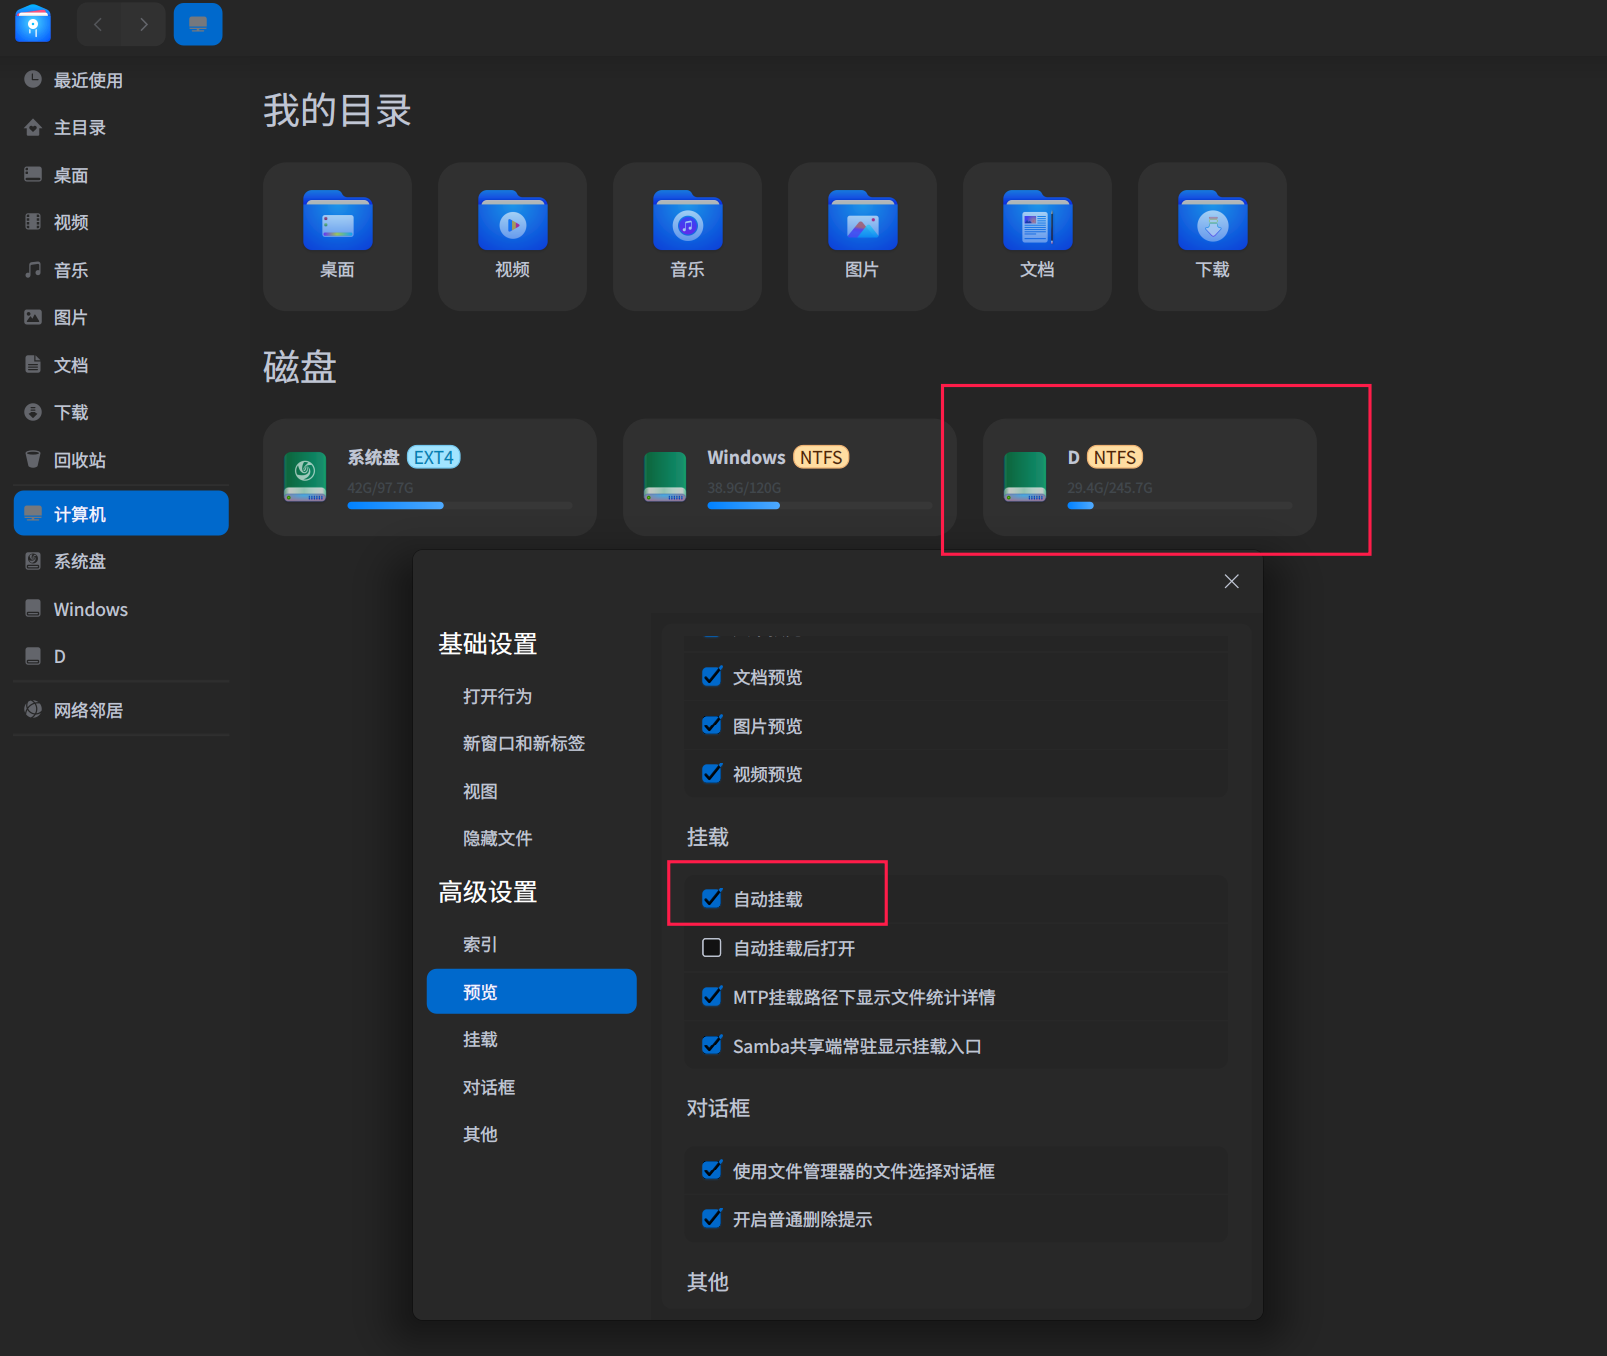Click the 系统盘 disk usage bar
The image size is (1607, 1356).
(x=460, y=506)
